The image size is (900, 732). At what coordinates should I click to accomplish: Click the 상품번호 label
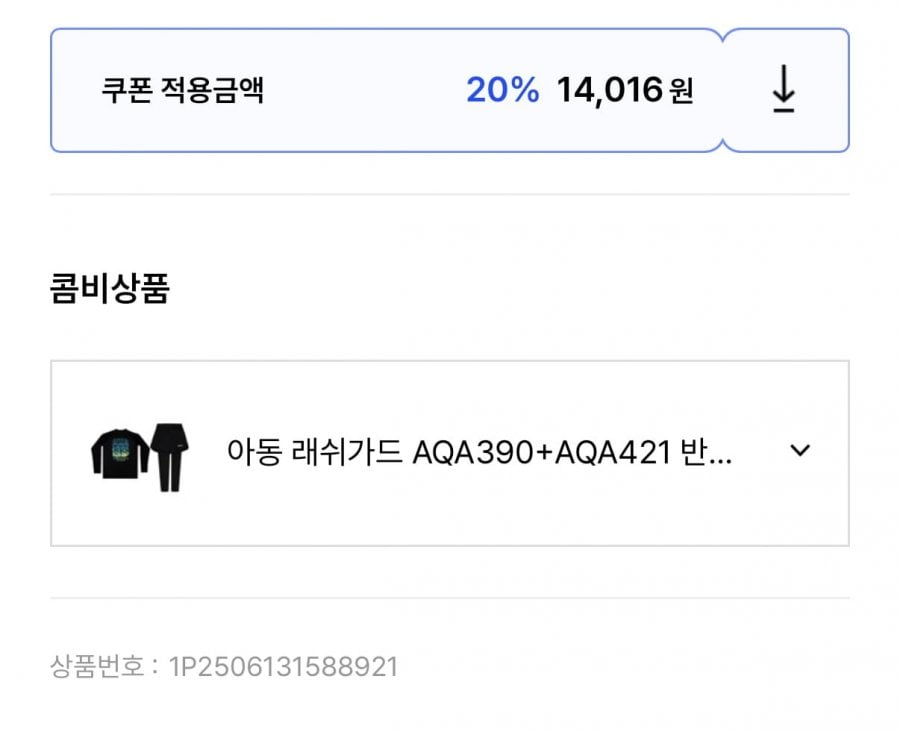coord(97,667)
